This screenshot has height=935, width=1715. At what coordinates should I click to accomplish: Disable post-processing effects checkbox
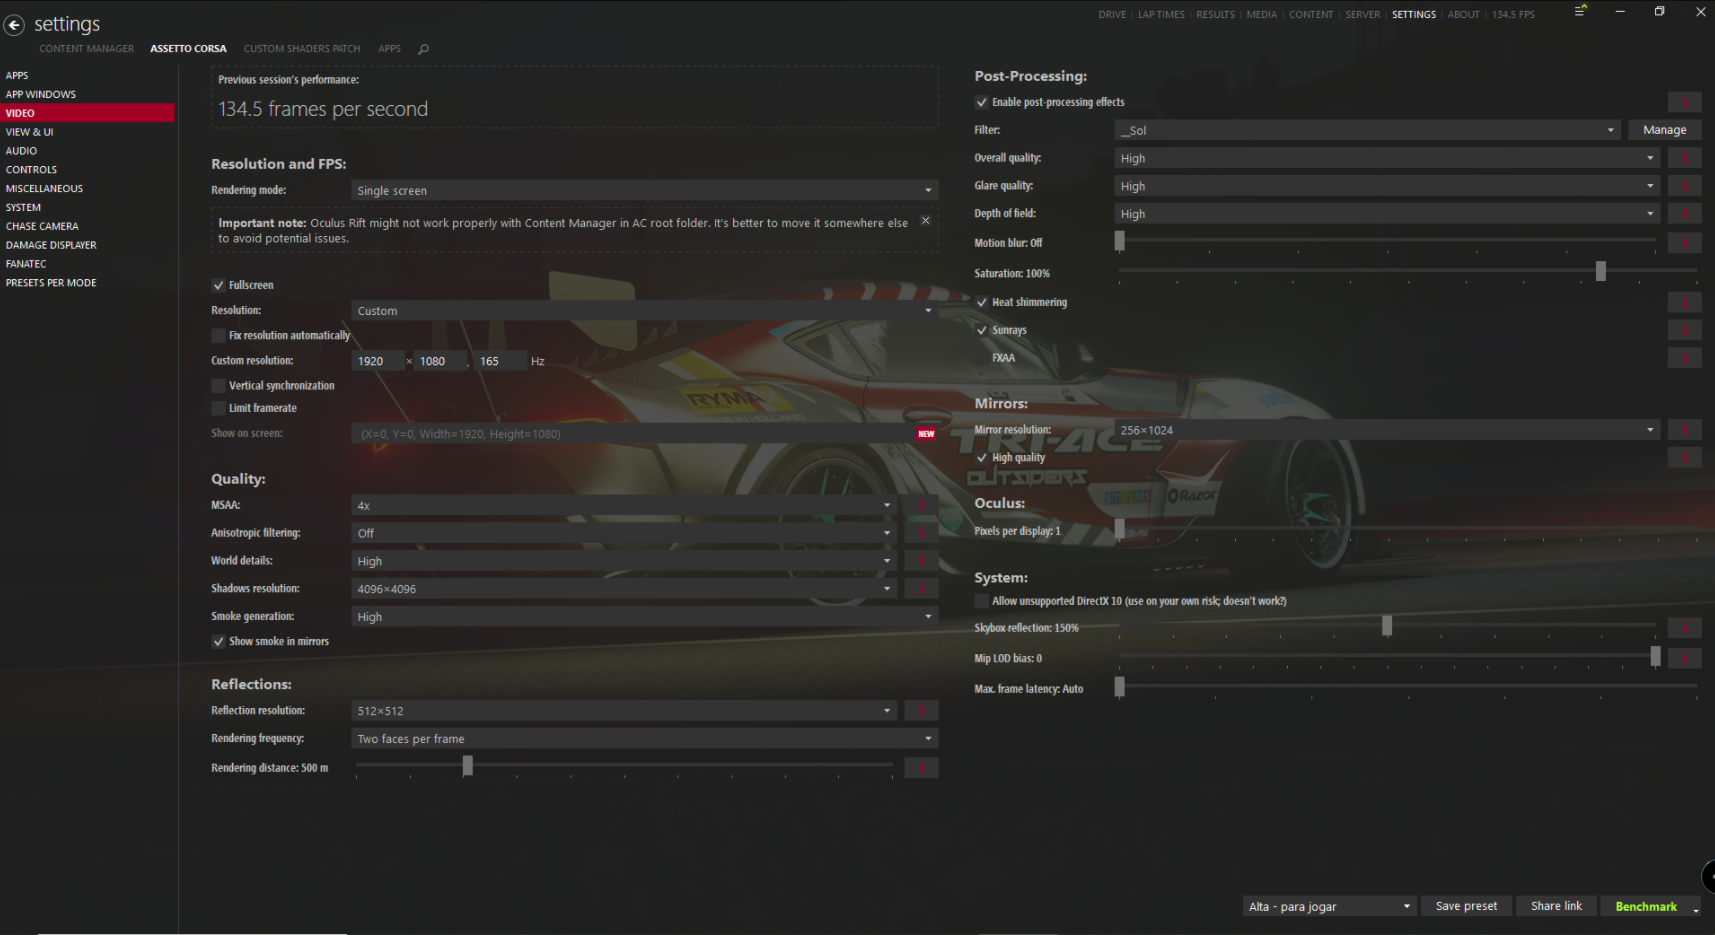point(981,102)
